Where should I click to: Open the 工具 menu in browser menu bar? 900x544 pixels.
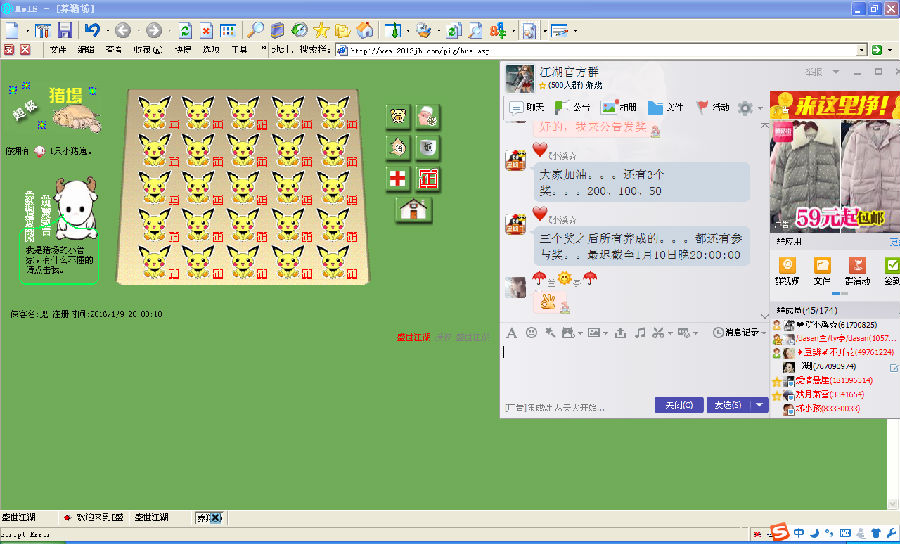pos(239,50)
